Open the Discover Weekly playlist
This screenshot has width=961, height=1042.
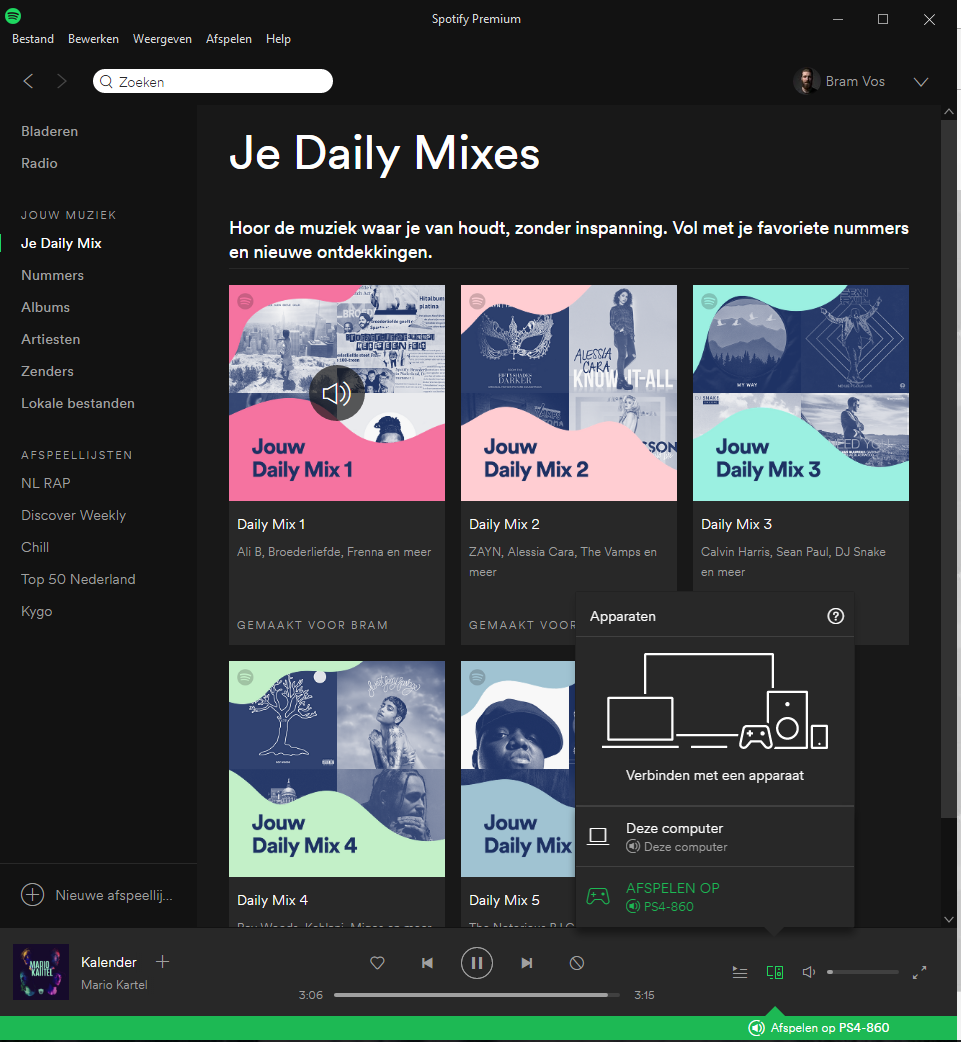[73, 515]
